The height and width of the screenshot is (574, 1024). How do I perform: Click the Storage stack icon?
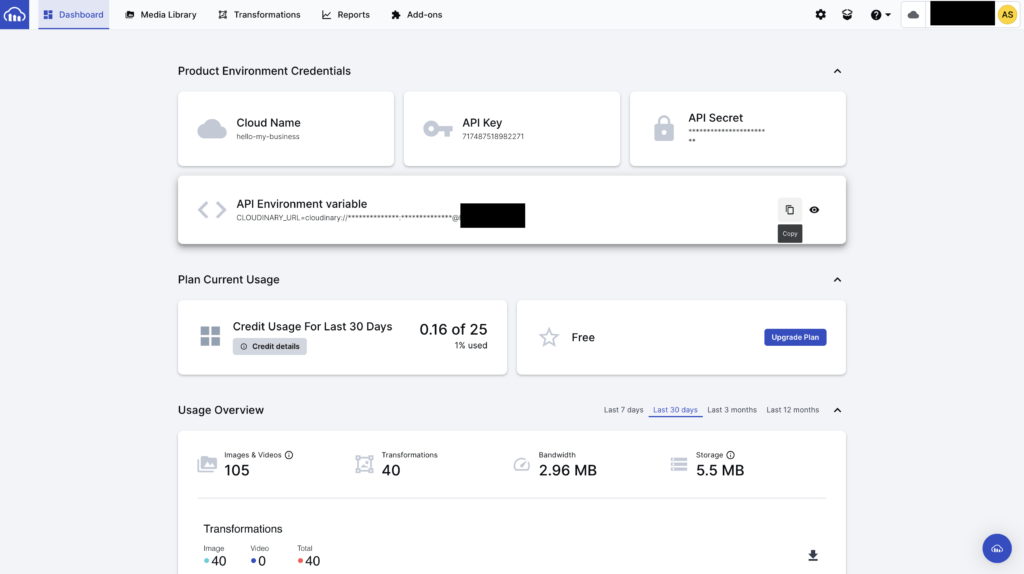click(x=679, y=464)
